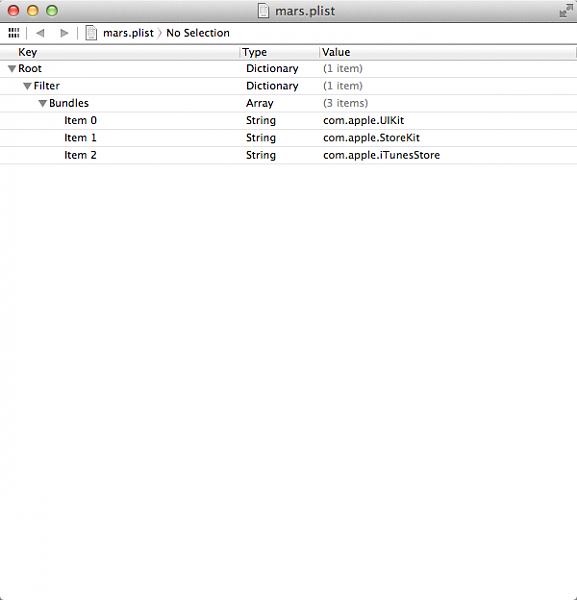Select the Item 0 key
The image size is (577, 600).
[x=80, y=121]
